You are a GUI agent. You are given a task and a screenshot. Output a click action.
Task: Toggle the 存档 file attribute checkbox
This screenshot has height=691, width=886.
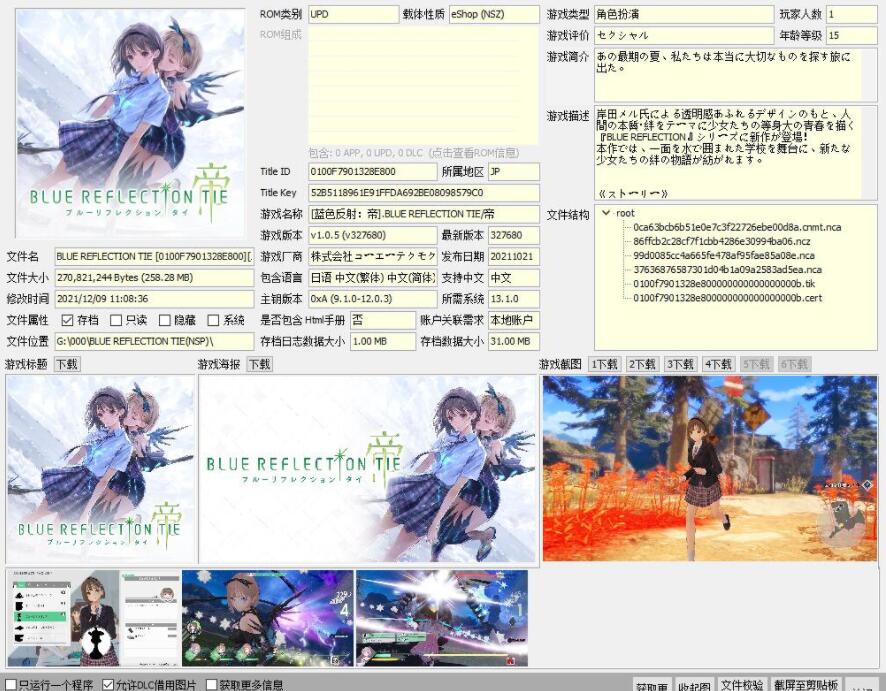pyautogui.click(x=67, y=320)
